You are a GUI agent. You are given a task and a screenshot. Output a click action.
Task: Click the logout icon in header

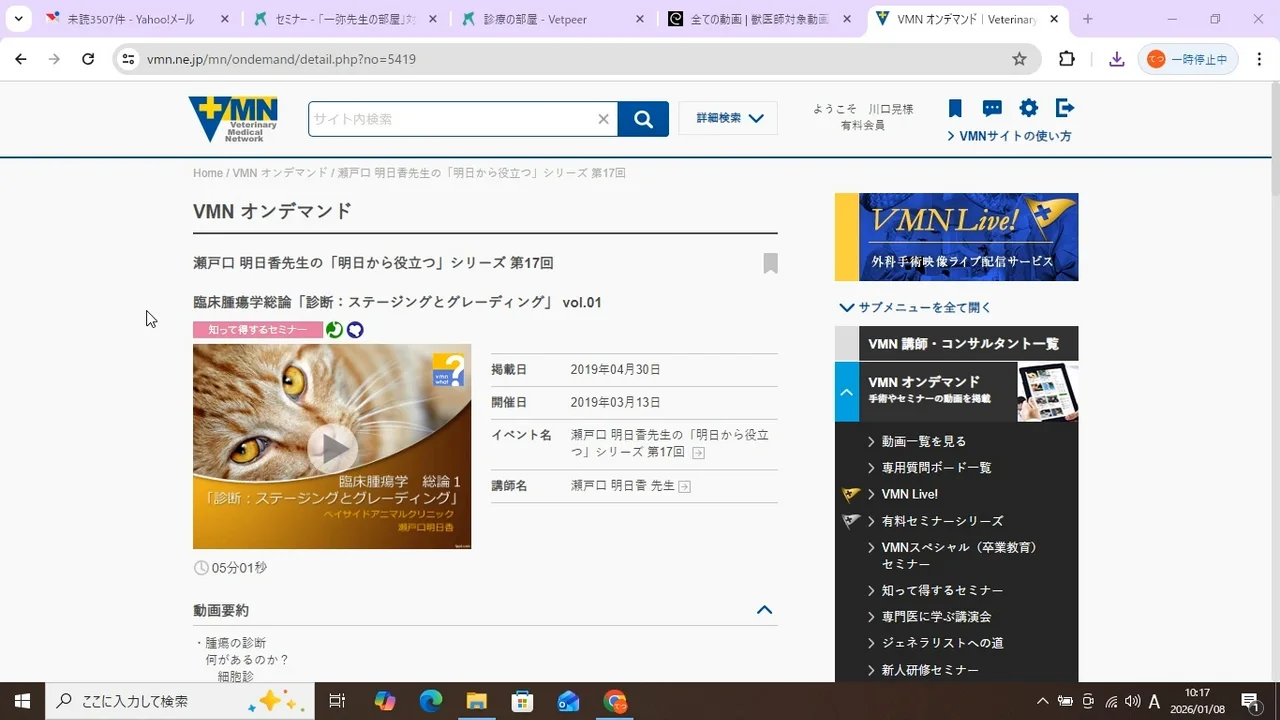tap(1065, 108)
